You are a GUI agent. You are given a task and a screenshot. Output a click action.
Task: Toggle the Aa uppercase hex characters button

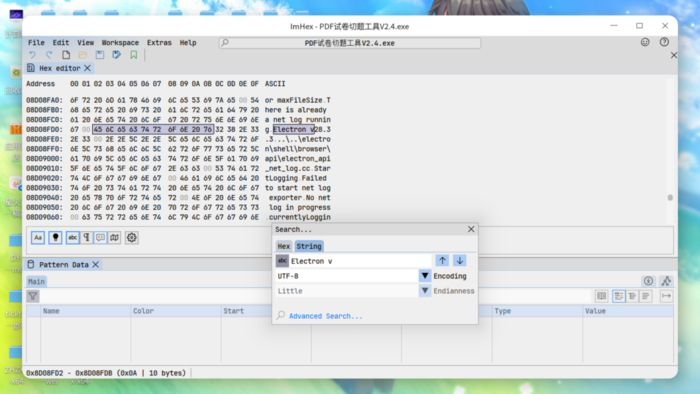tap(38, 237)
